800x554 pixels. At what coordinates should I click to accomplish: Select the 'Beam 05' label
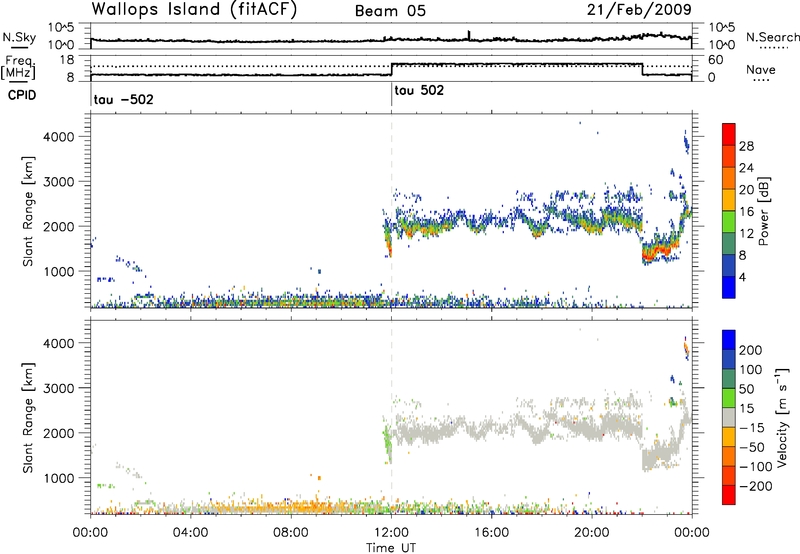390,11
